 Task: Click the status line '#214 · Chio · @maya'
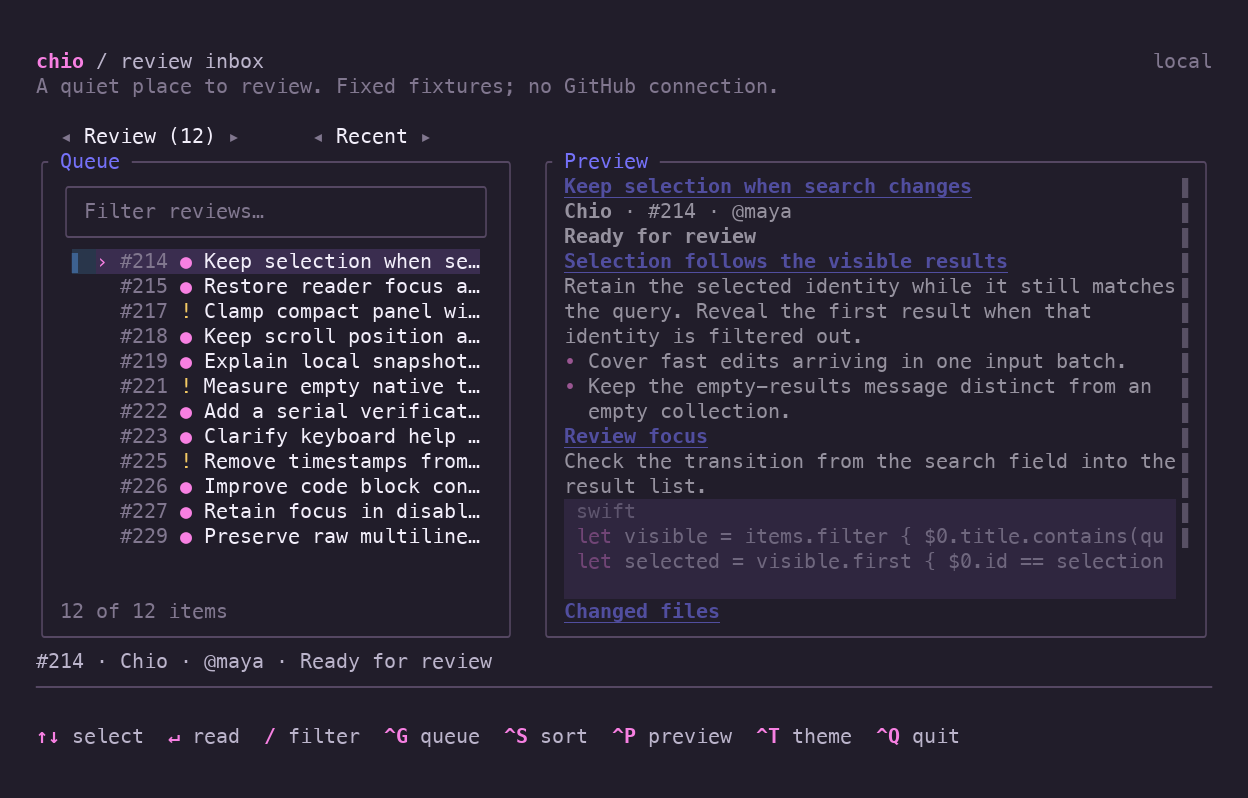coord(264,662)
